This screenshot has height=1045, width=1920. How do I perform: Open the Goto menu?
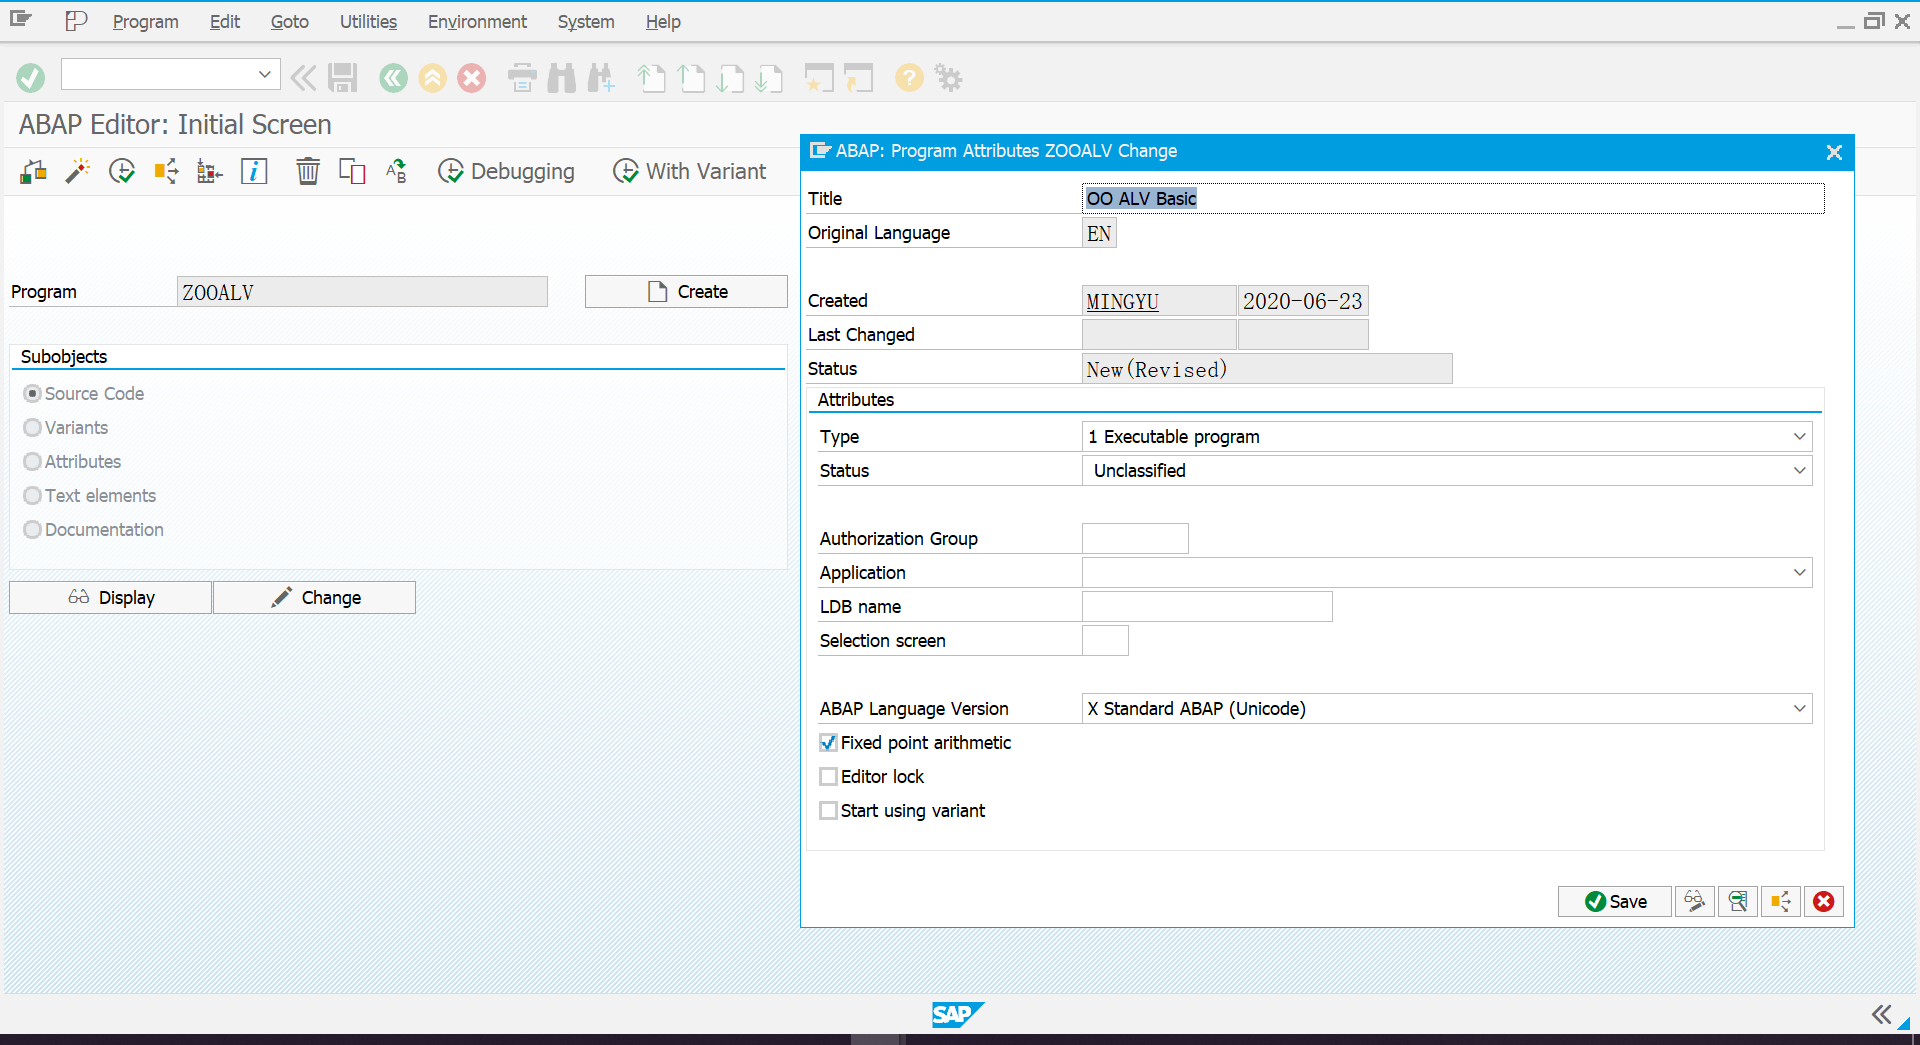click(x=289, y=21)
